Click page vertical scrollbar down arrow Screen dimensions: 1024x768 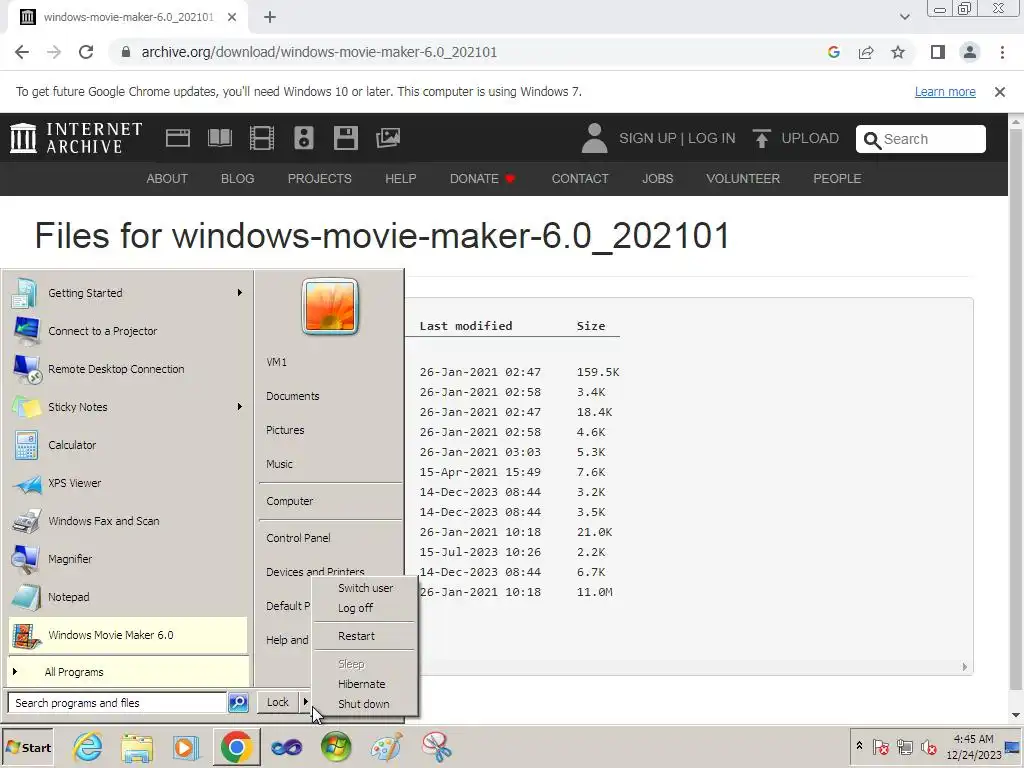point(1016,715)
